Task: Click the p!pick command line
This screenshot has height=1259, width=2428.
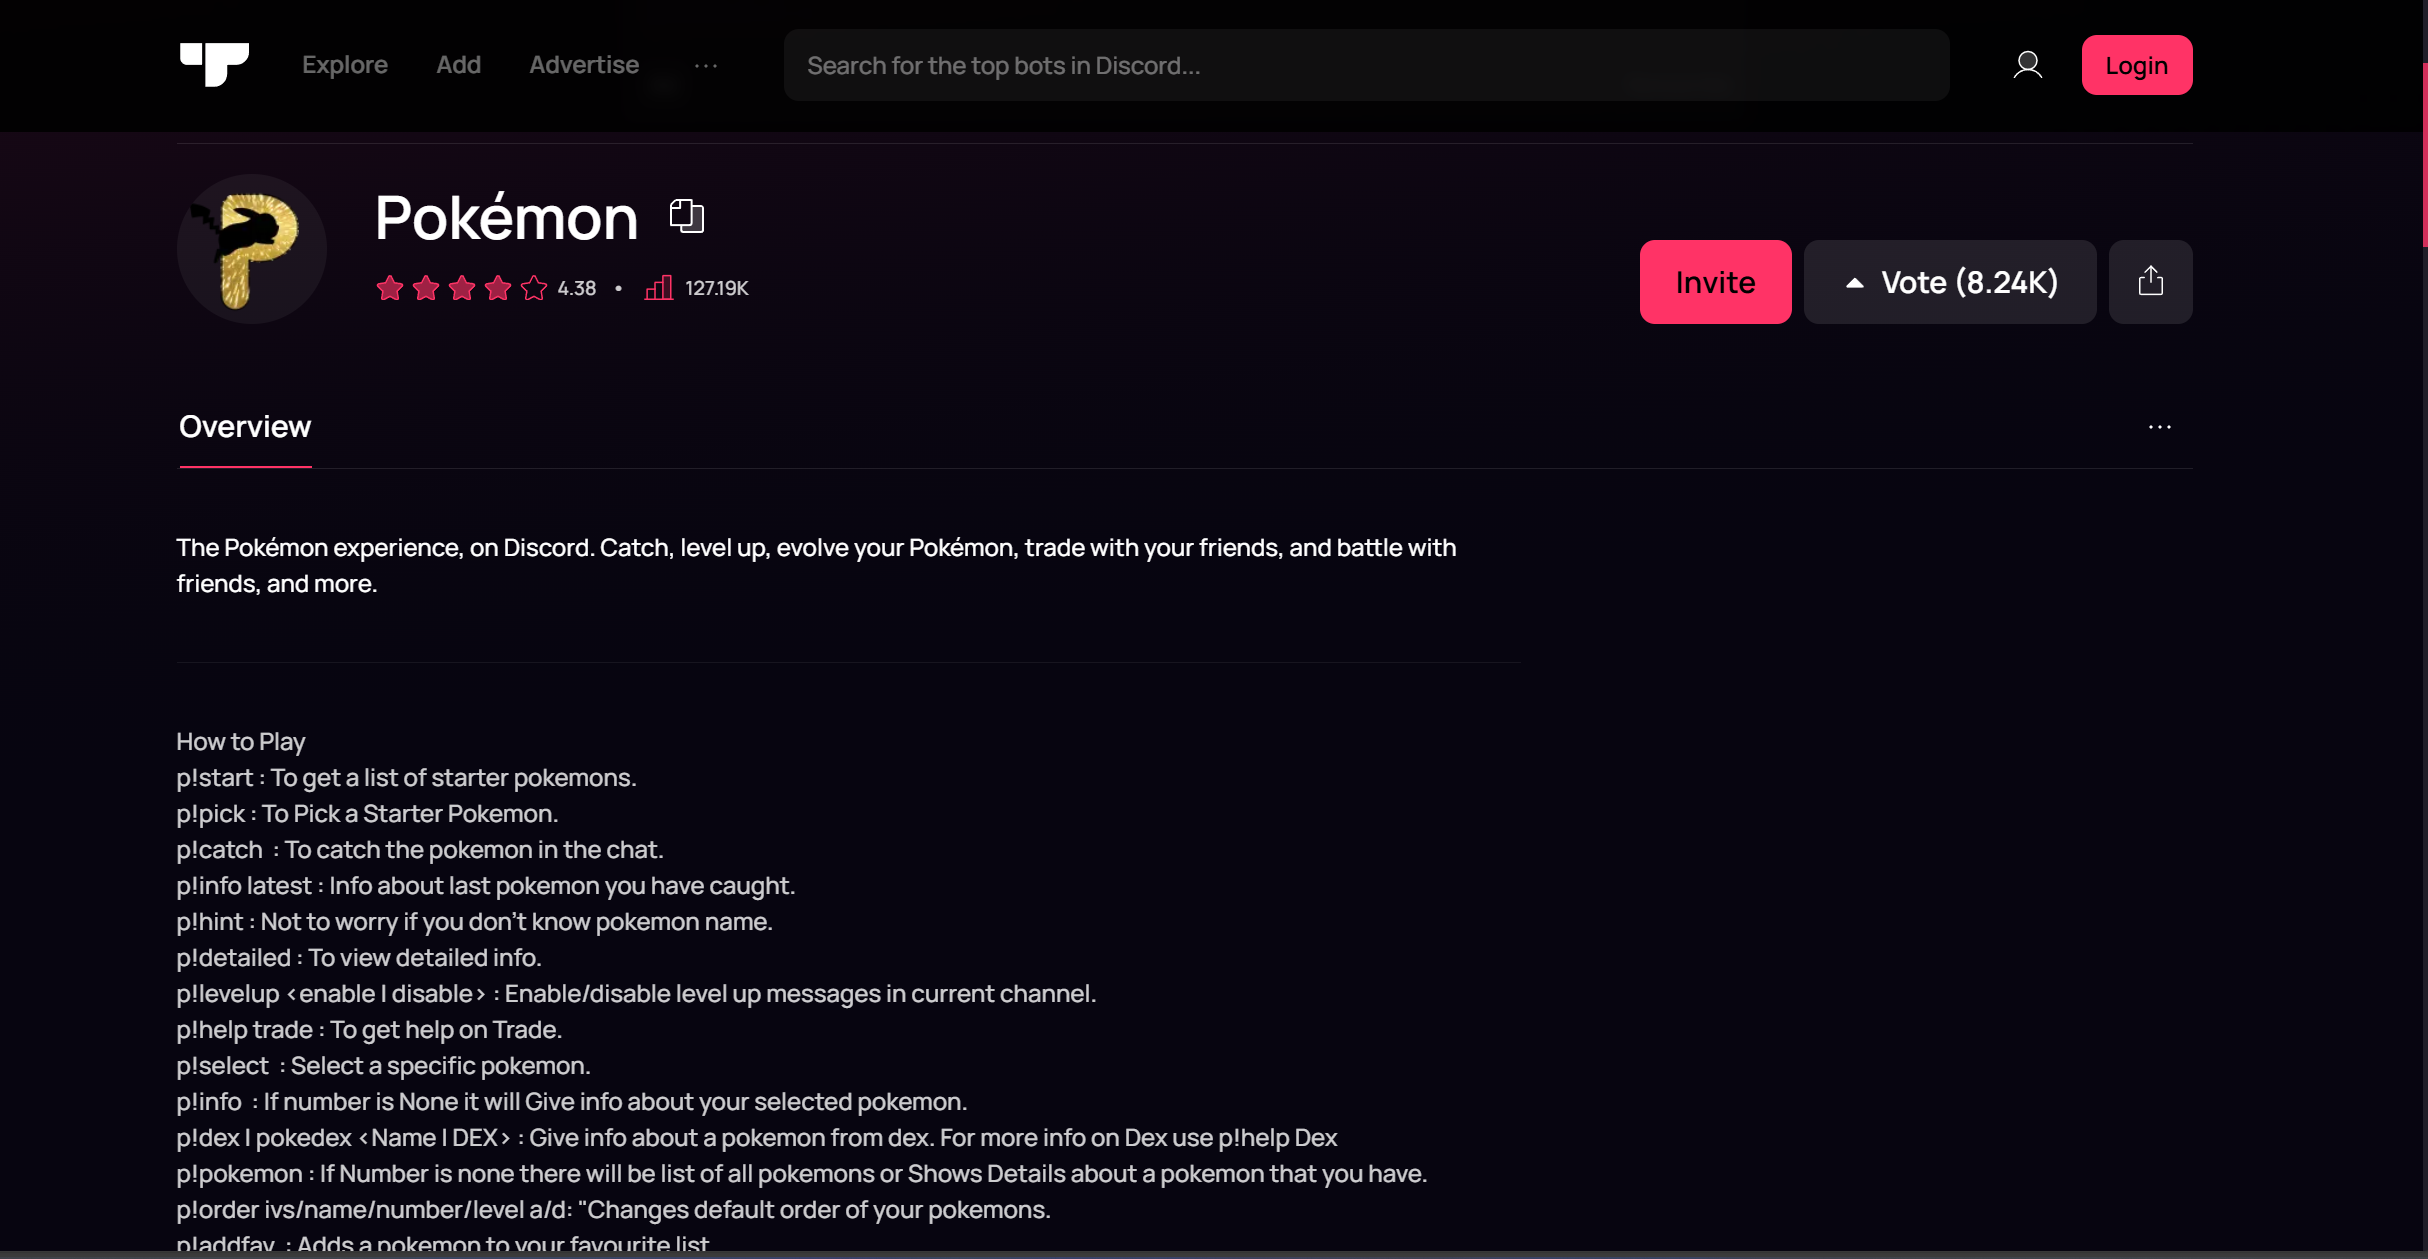Action: coord(367,814)
